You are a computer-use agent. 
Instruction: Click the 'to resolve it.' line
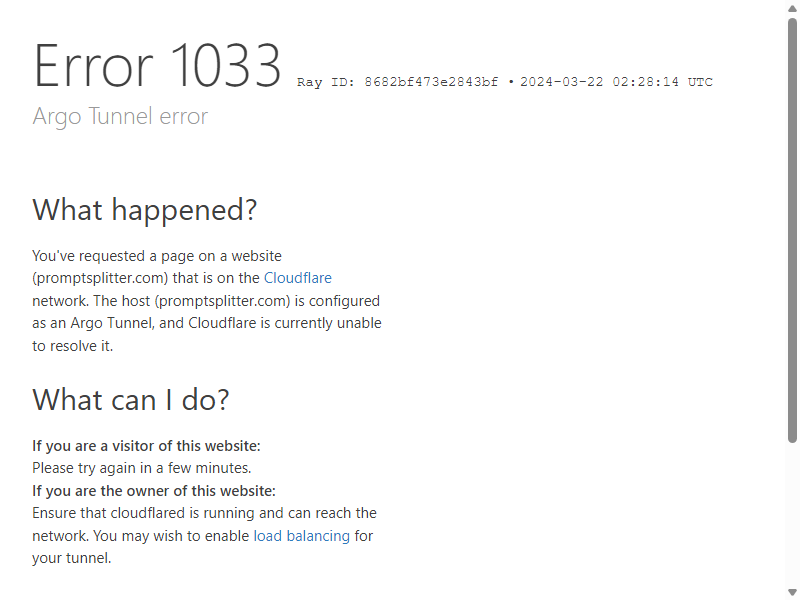(72, 346)
